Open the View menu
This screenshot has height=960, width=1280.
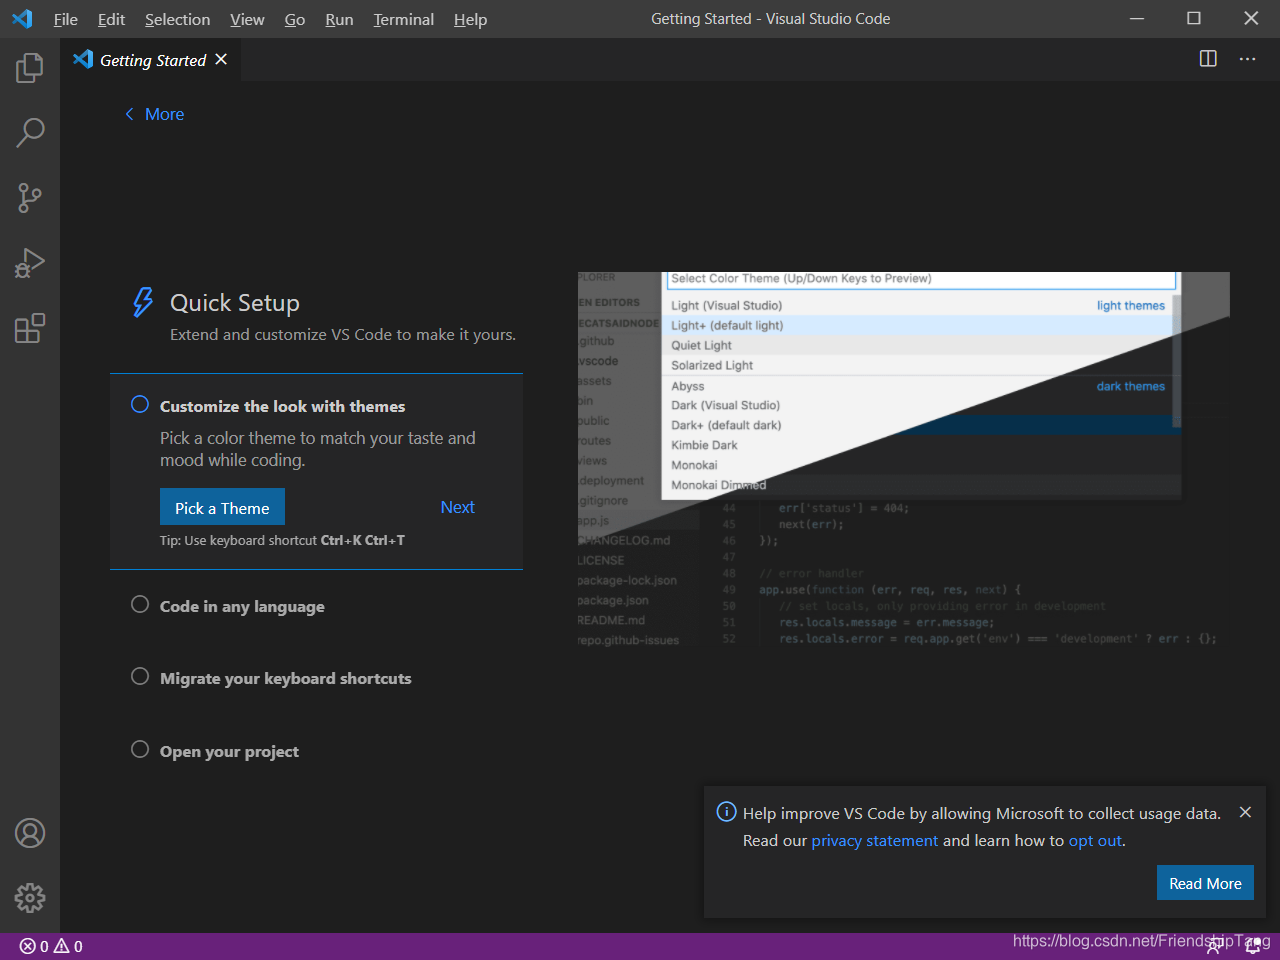(x=247, y=19)
